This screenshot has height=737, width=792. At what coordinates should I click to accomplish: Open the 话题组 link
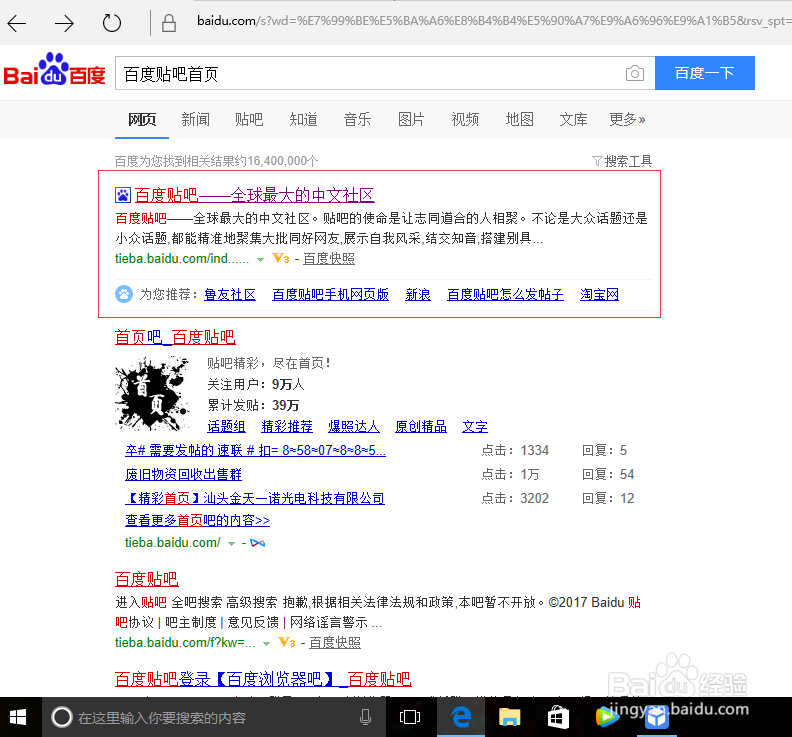(226, 426)
